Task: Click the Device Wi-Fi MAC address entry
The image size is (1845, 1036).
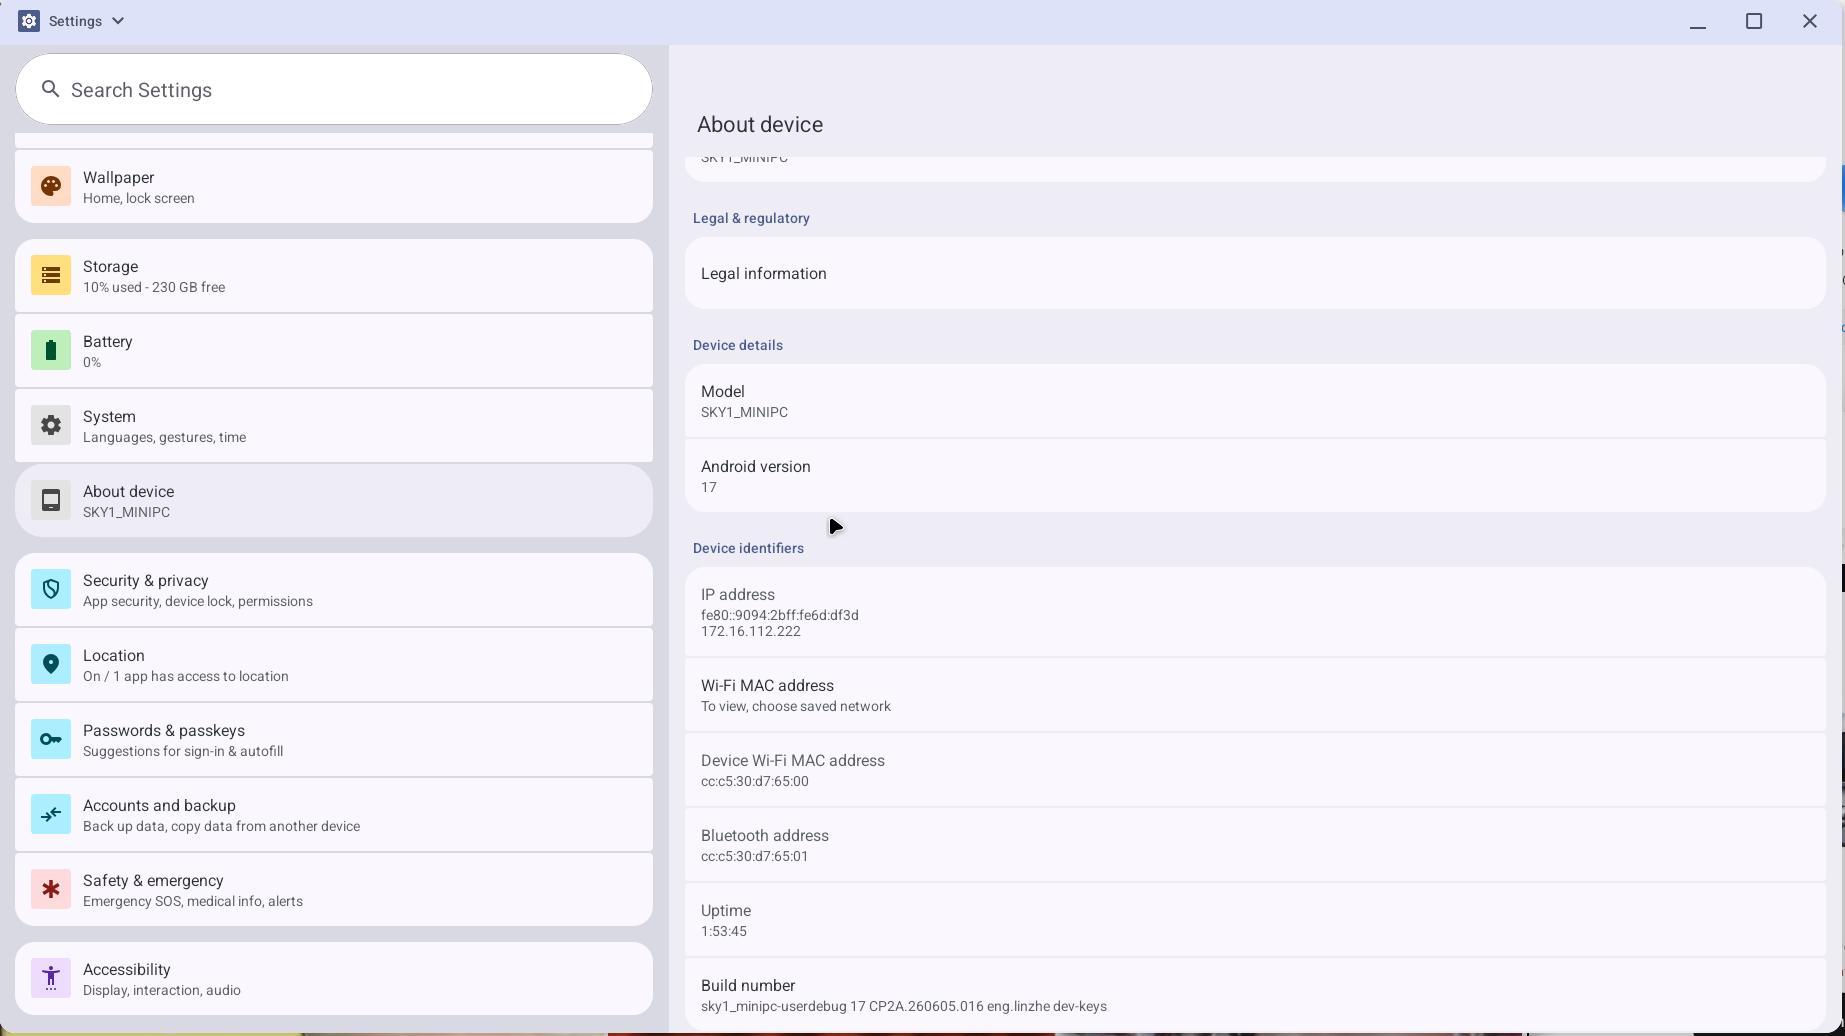Action: pyautogui.click(x=1255, y=770)
